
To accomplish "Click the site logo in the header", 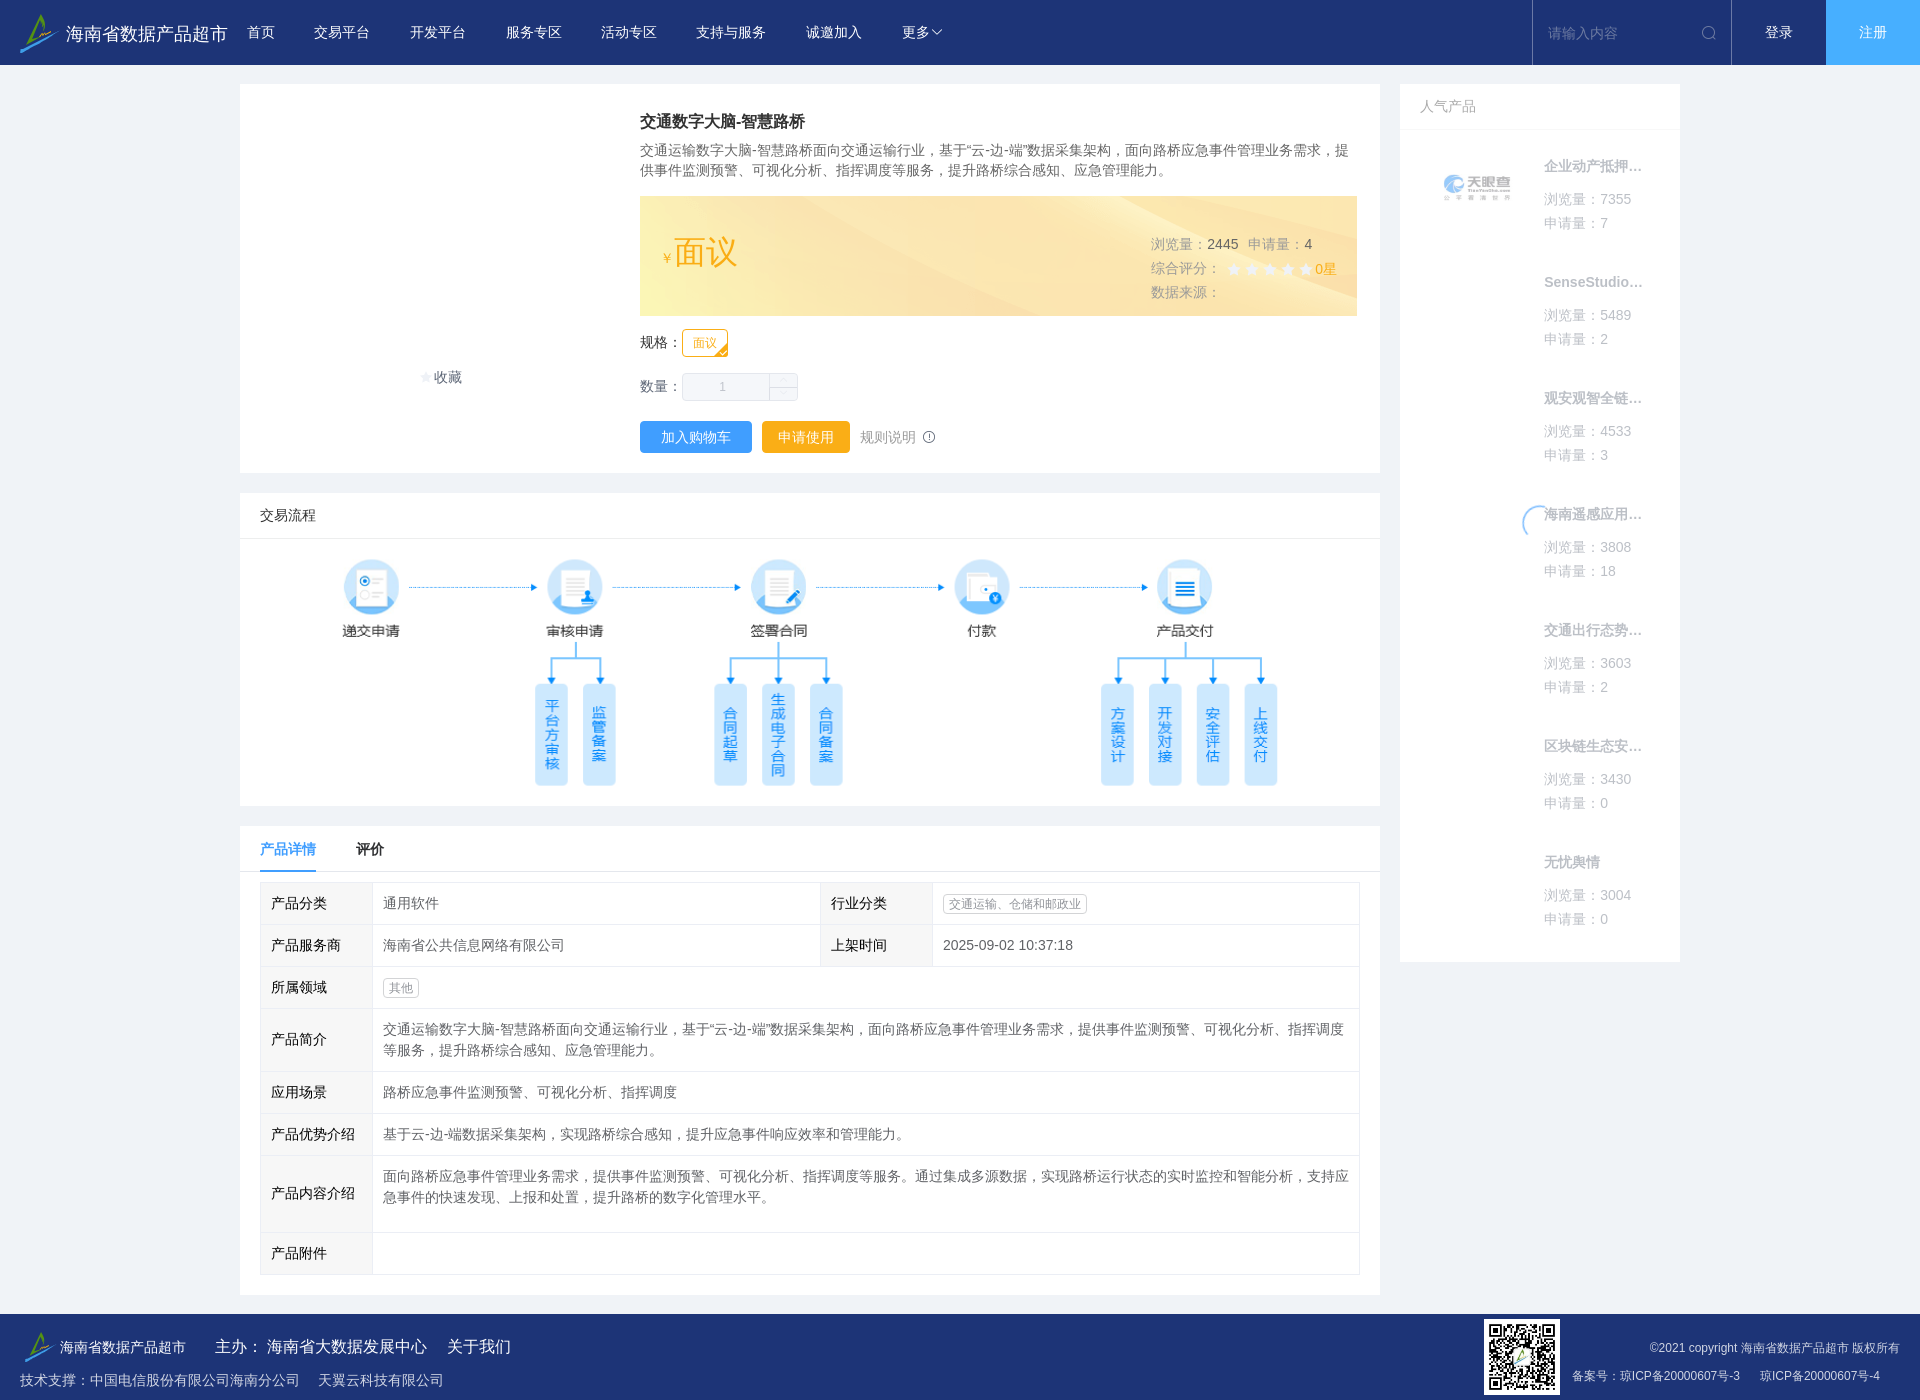I will tap(123, 33).
